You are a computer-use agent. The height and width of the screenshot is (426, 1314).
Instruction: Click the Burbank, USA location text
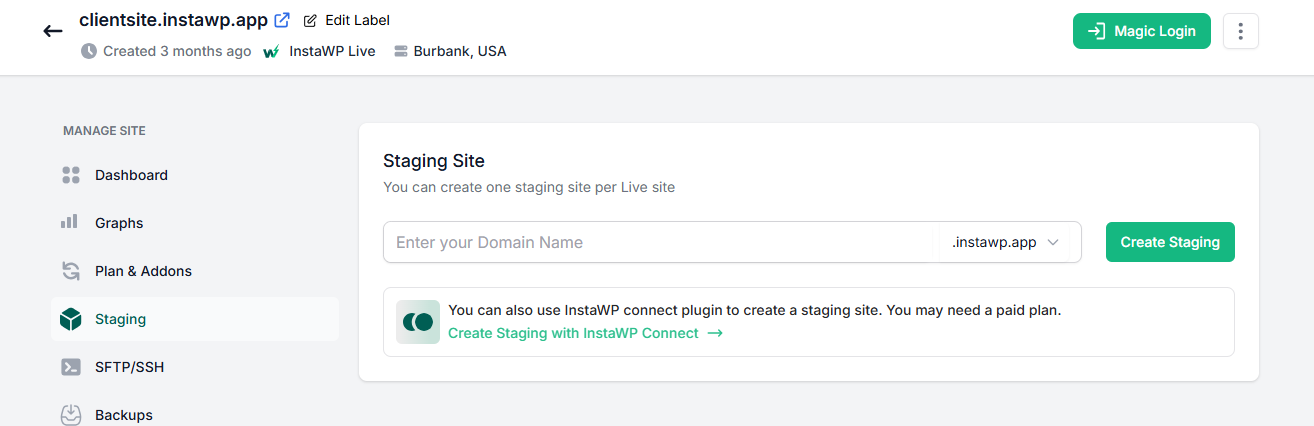[x=460, y=51]
